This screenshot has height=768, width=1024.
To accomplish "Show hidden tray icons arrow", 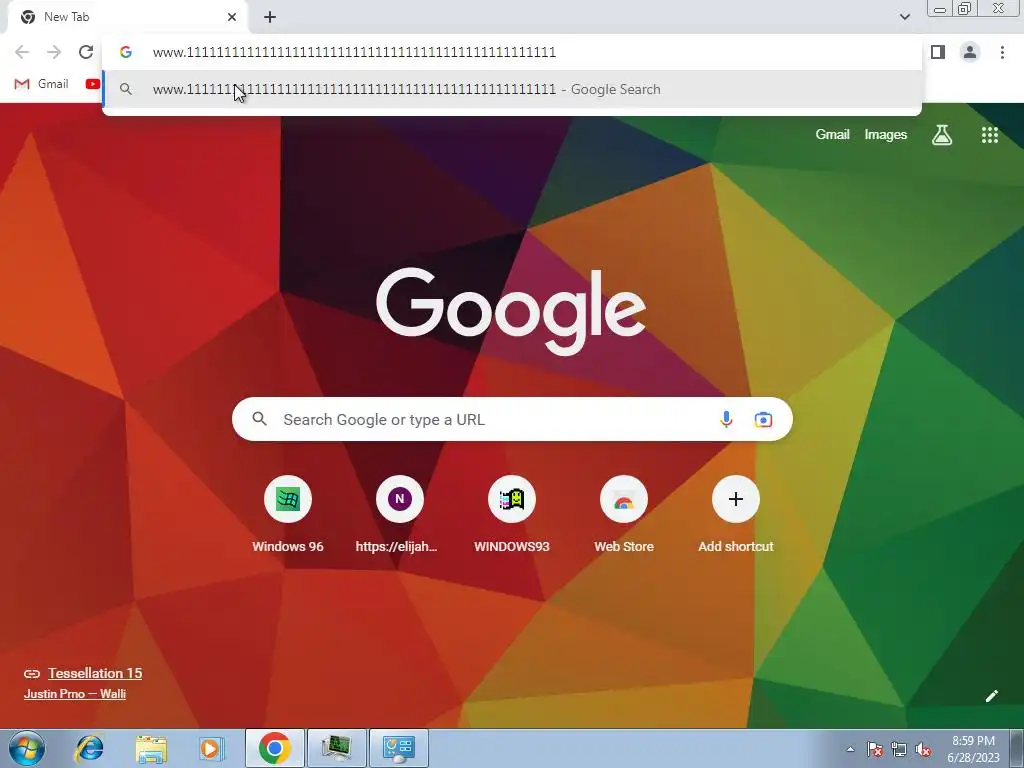I will (x=850, y=750).
